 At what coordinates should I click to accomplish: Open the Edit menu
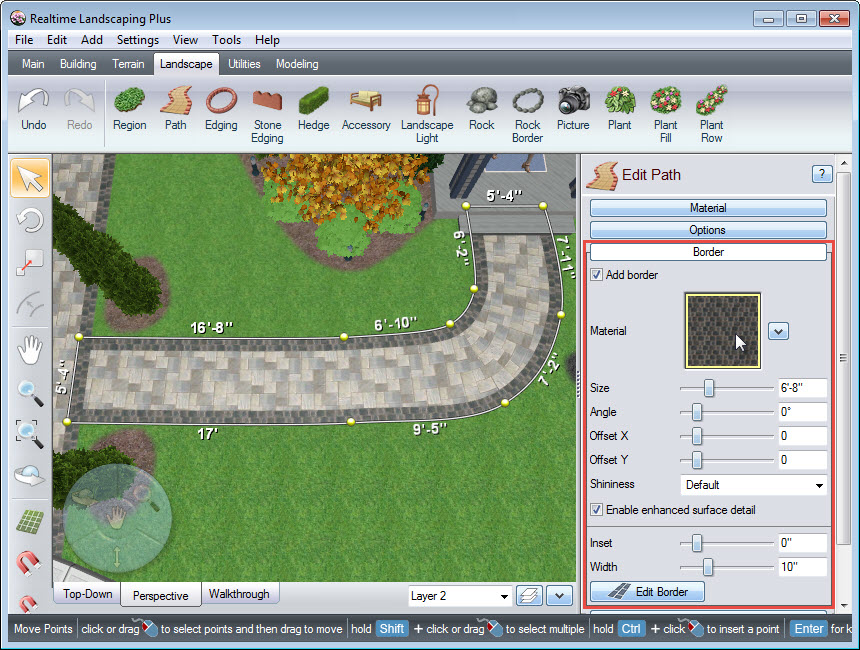56,40
